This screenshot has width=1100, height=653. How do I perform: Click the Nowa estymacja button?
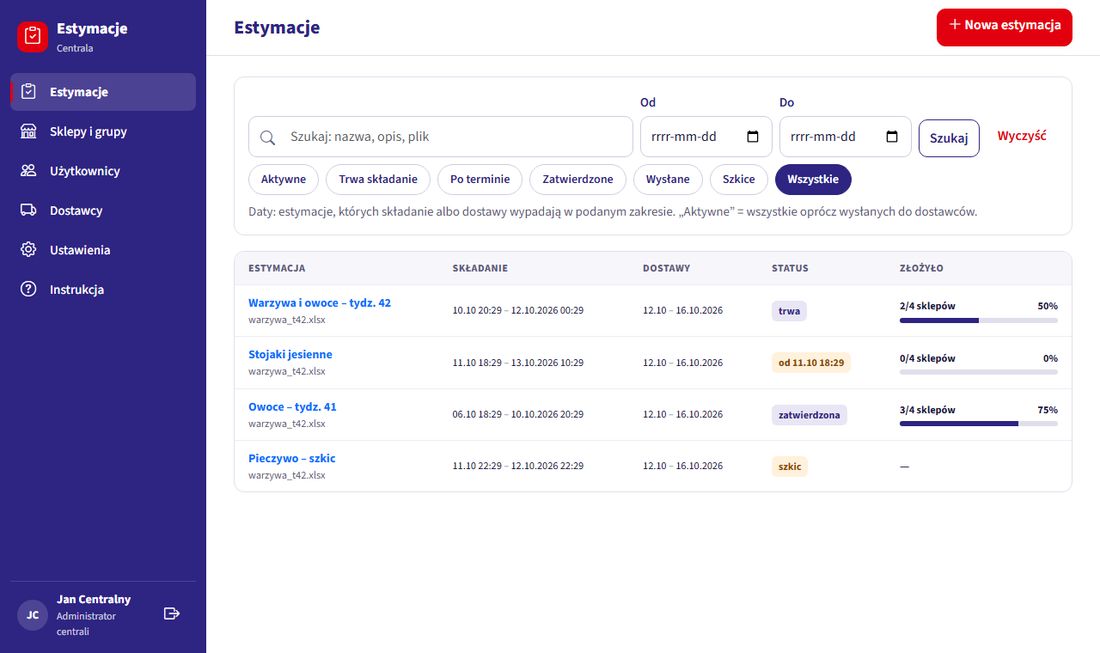pyautogui.click(x=1004, y=27)
